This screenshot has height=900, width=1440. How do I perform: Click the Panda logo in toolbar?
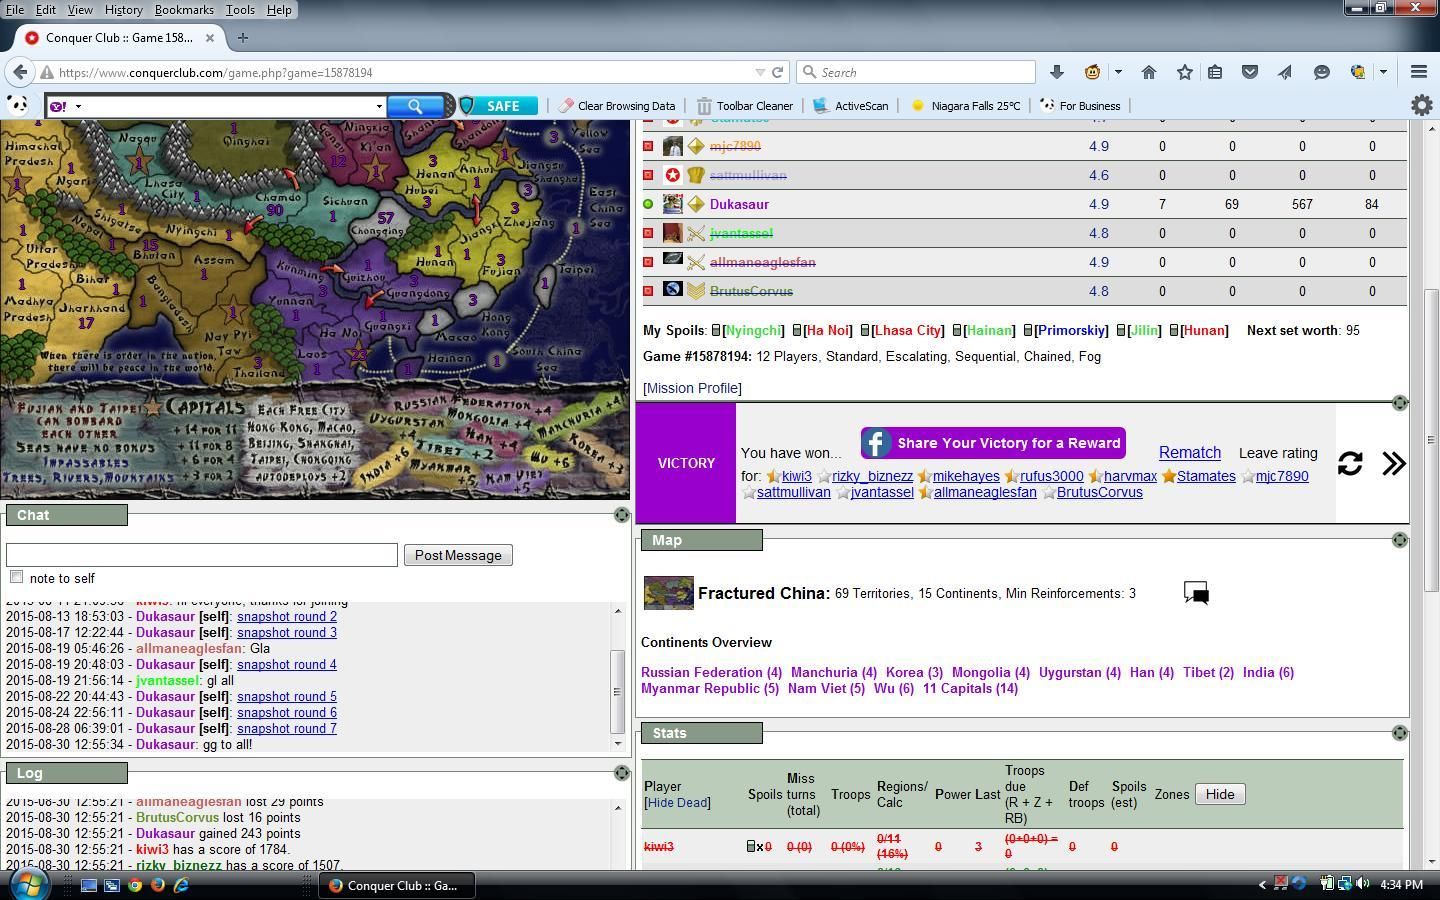(17, 105)
